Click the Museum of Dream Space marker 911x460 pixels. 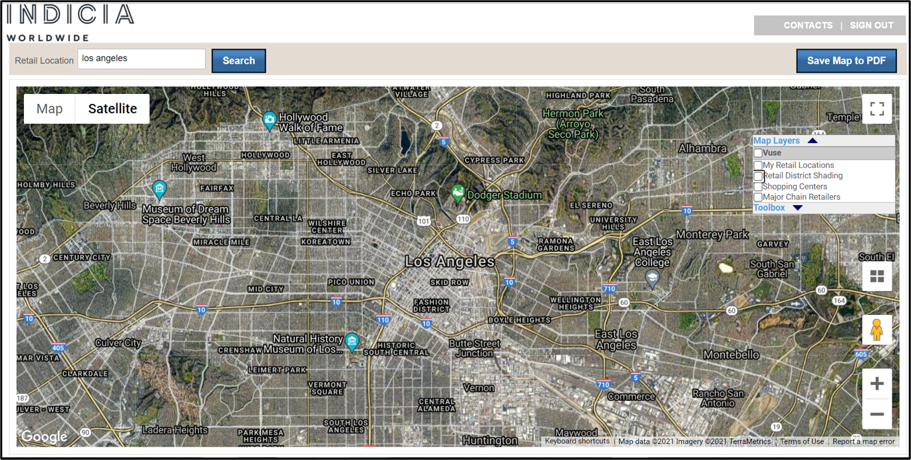click(x=159, y=189)
